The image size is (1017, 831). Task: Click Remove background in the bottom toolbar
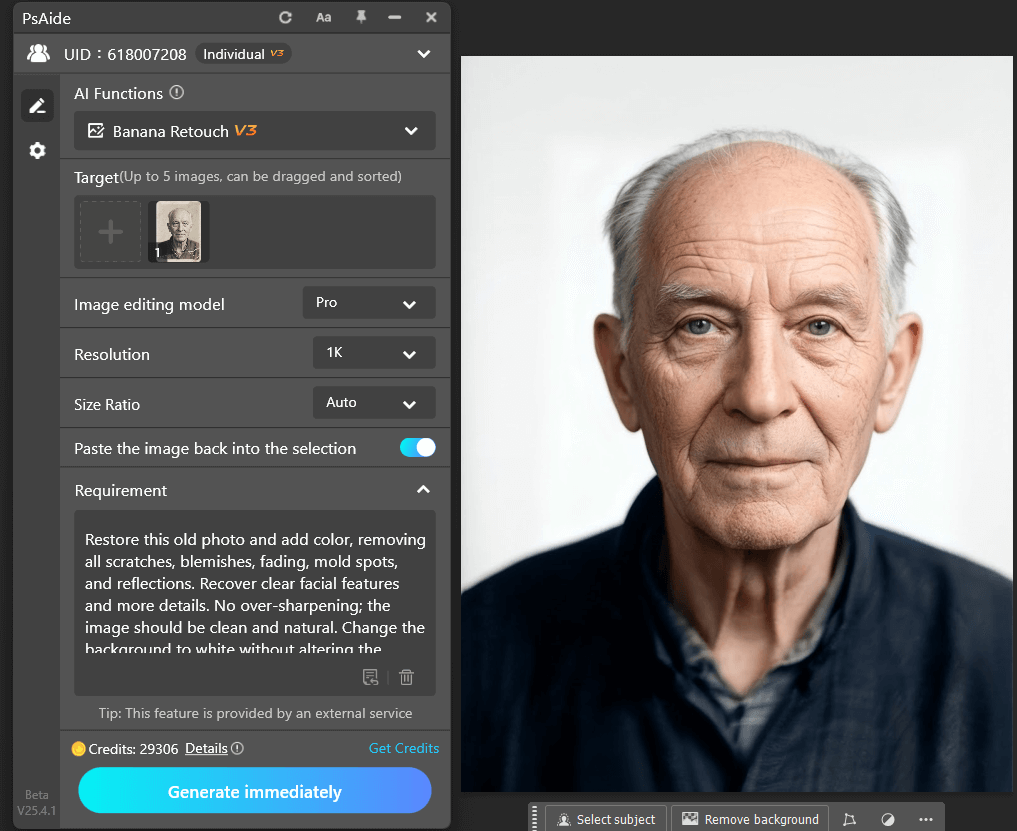pos(749,818)
